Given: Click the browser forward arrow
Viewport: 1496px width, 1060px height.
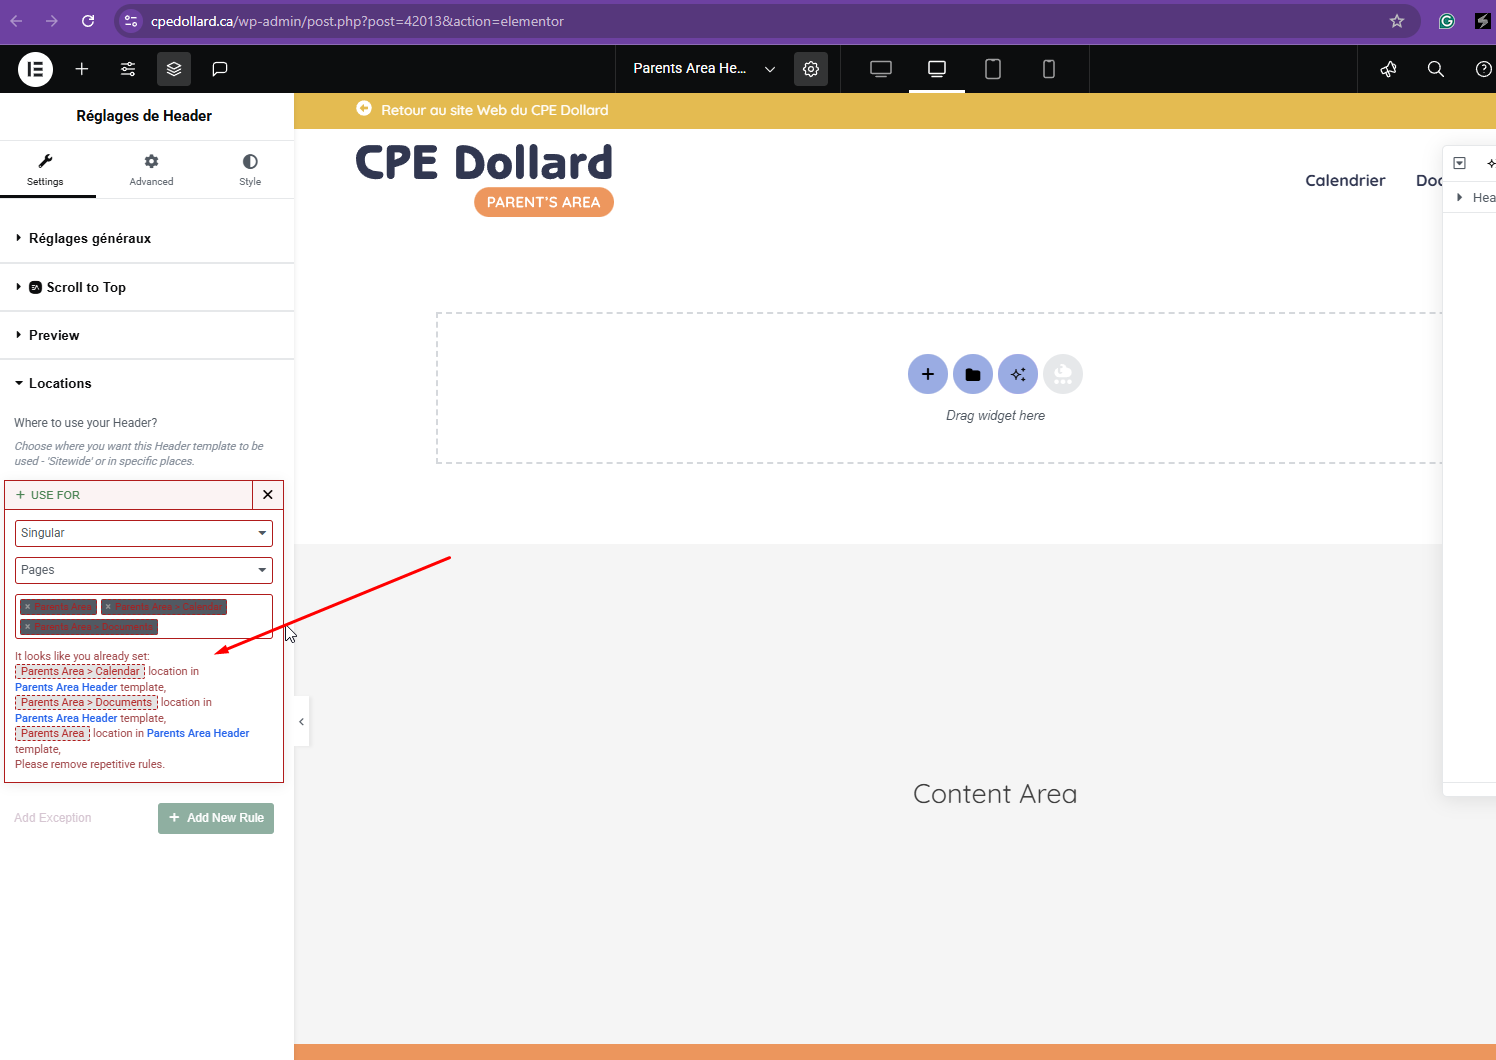Looking at the screenshot, I should pyautogui.click(x=52, y=21).
